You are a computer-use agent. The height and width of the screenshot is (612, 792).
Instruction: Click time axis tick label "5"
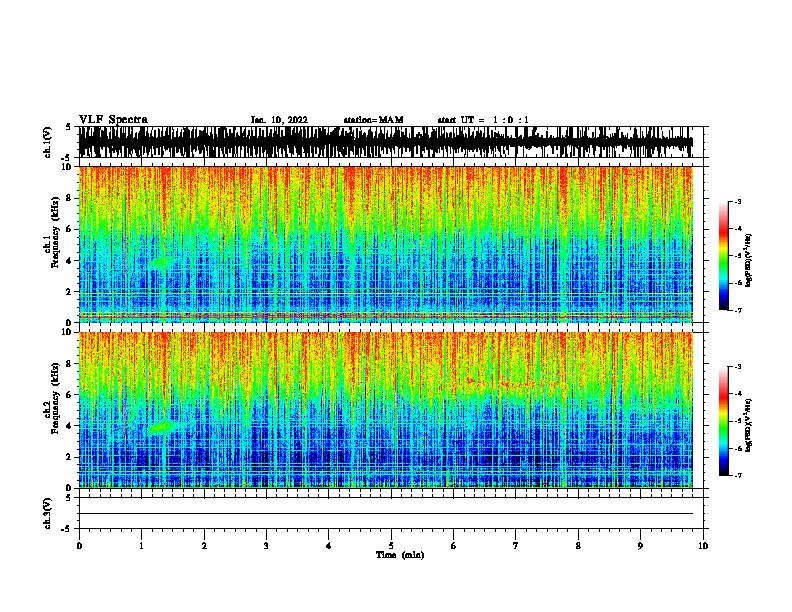coord(391,546)
